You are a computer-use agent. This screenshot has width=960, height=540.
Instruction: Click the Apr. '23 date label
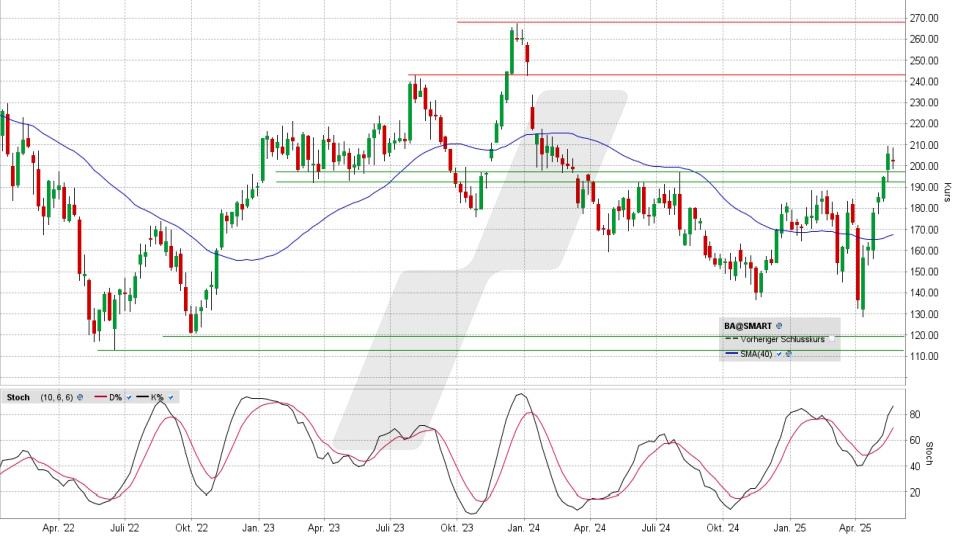coord(324,528)
